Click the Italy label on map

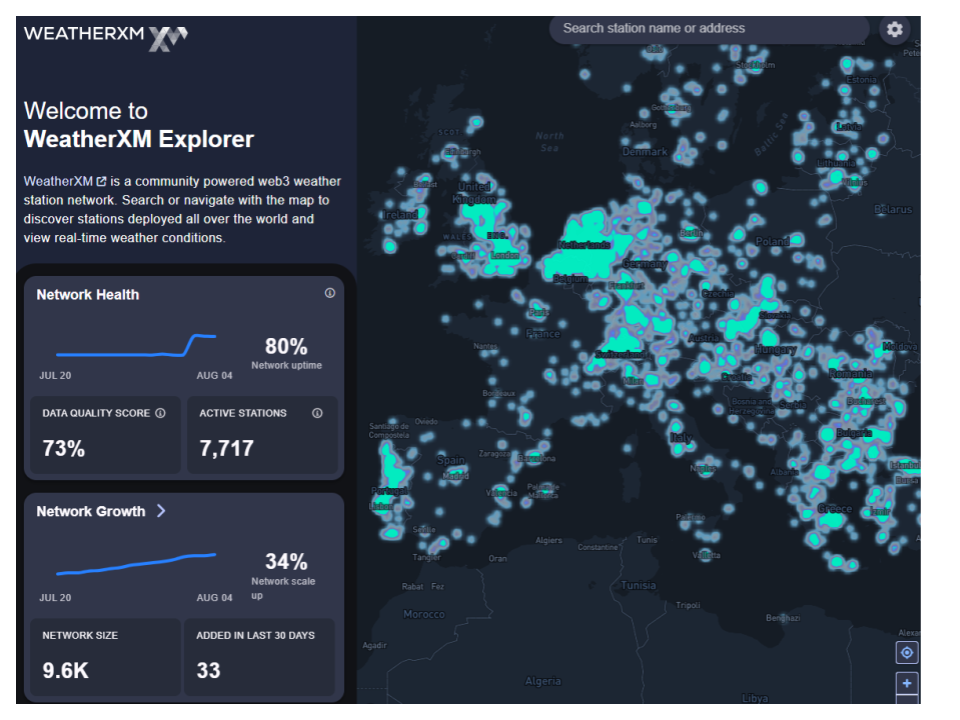pyautogui.click(x=681, y=437)
